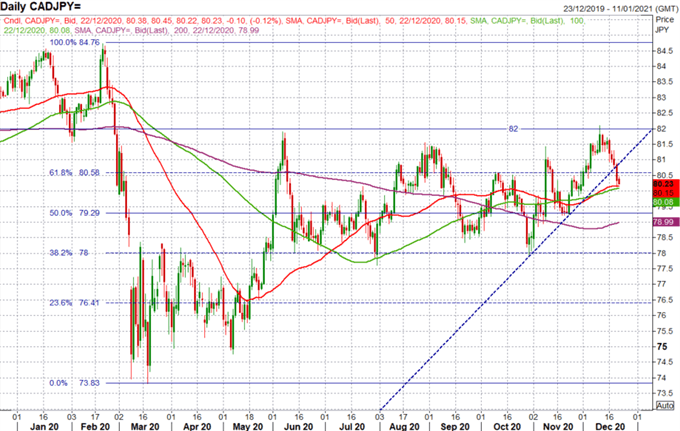Click the 82 label on the horizontal resistance line

513,129
